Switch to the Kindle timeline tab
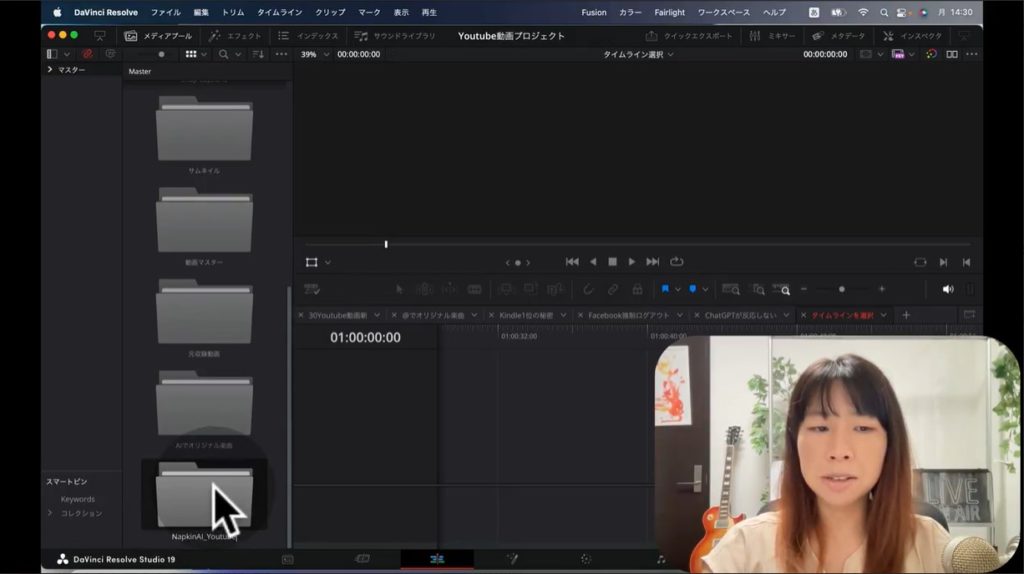The height and width of the screenshot is (574, 1024). (x=528, y=315)
